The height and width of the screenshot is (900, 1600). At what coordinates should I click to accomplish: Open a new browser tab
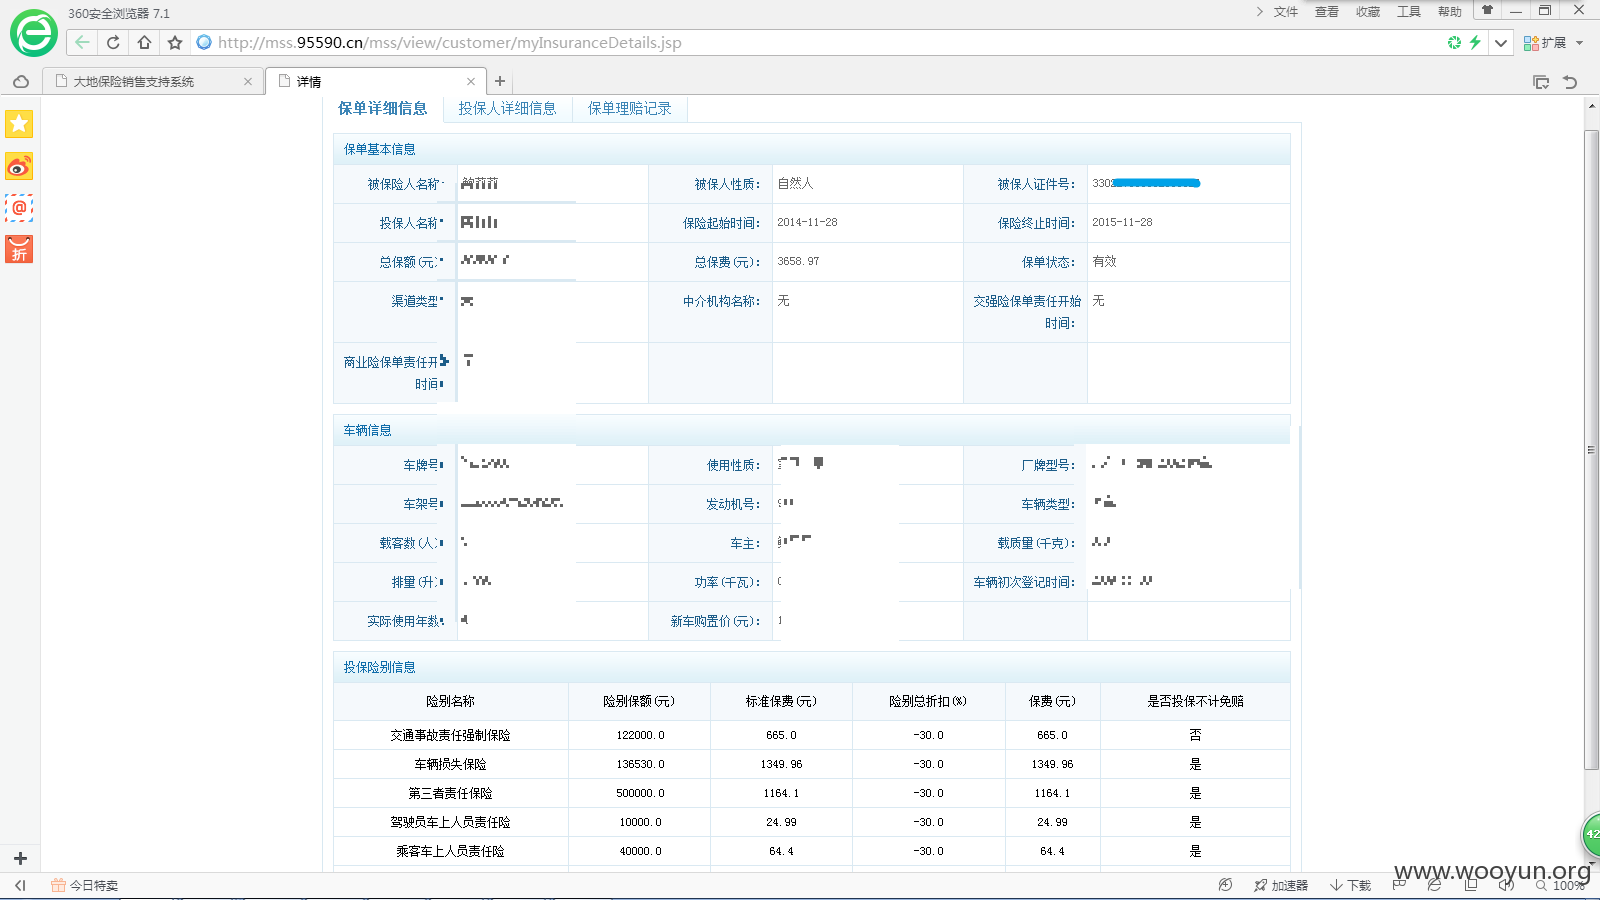click(500, 82)
